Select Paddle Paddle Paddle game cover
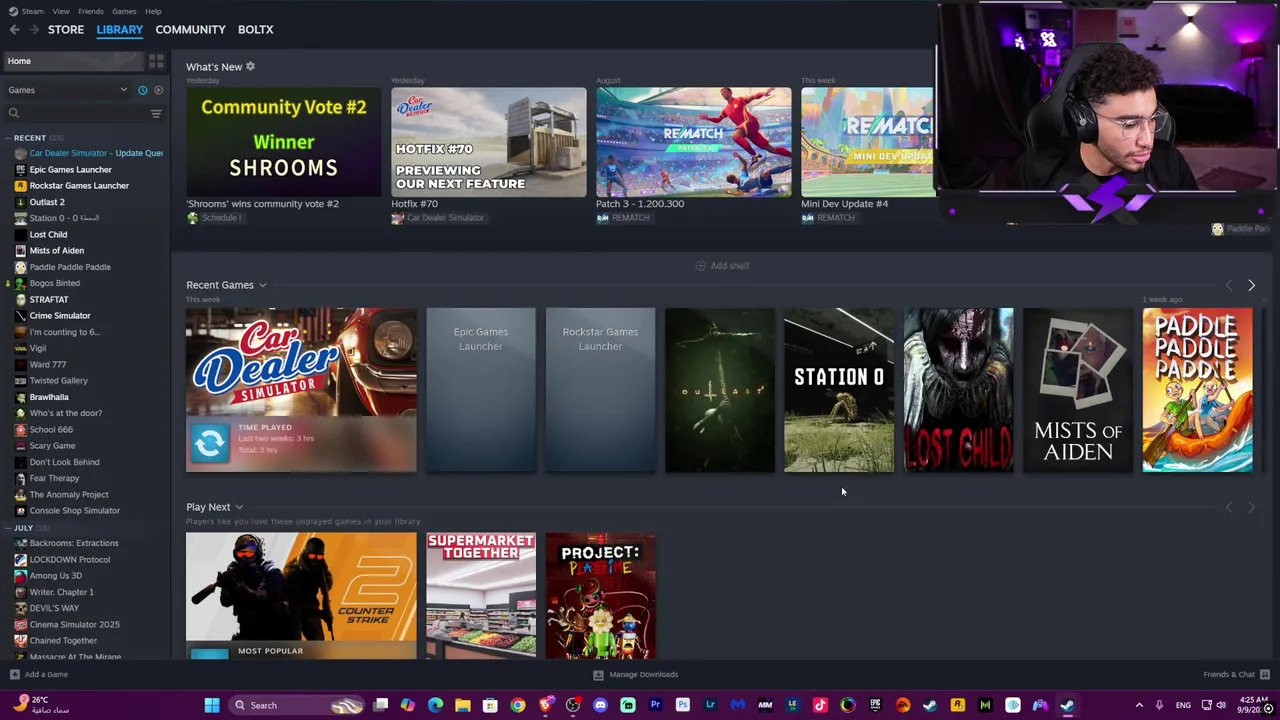Screen dimensions: 1280x720 (x=1197, y=390)
